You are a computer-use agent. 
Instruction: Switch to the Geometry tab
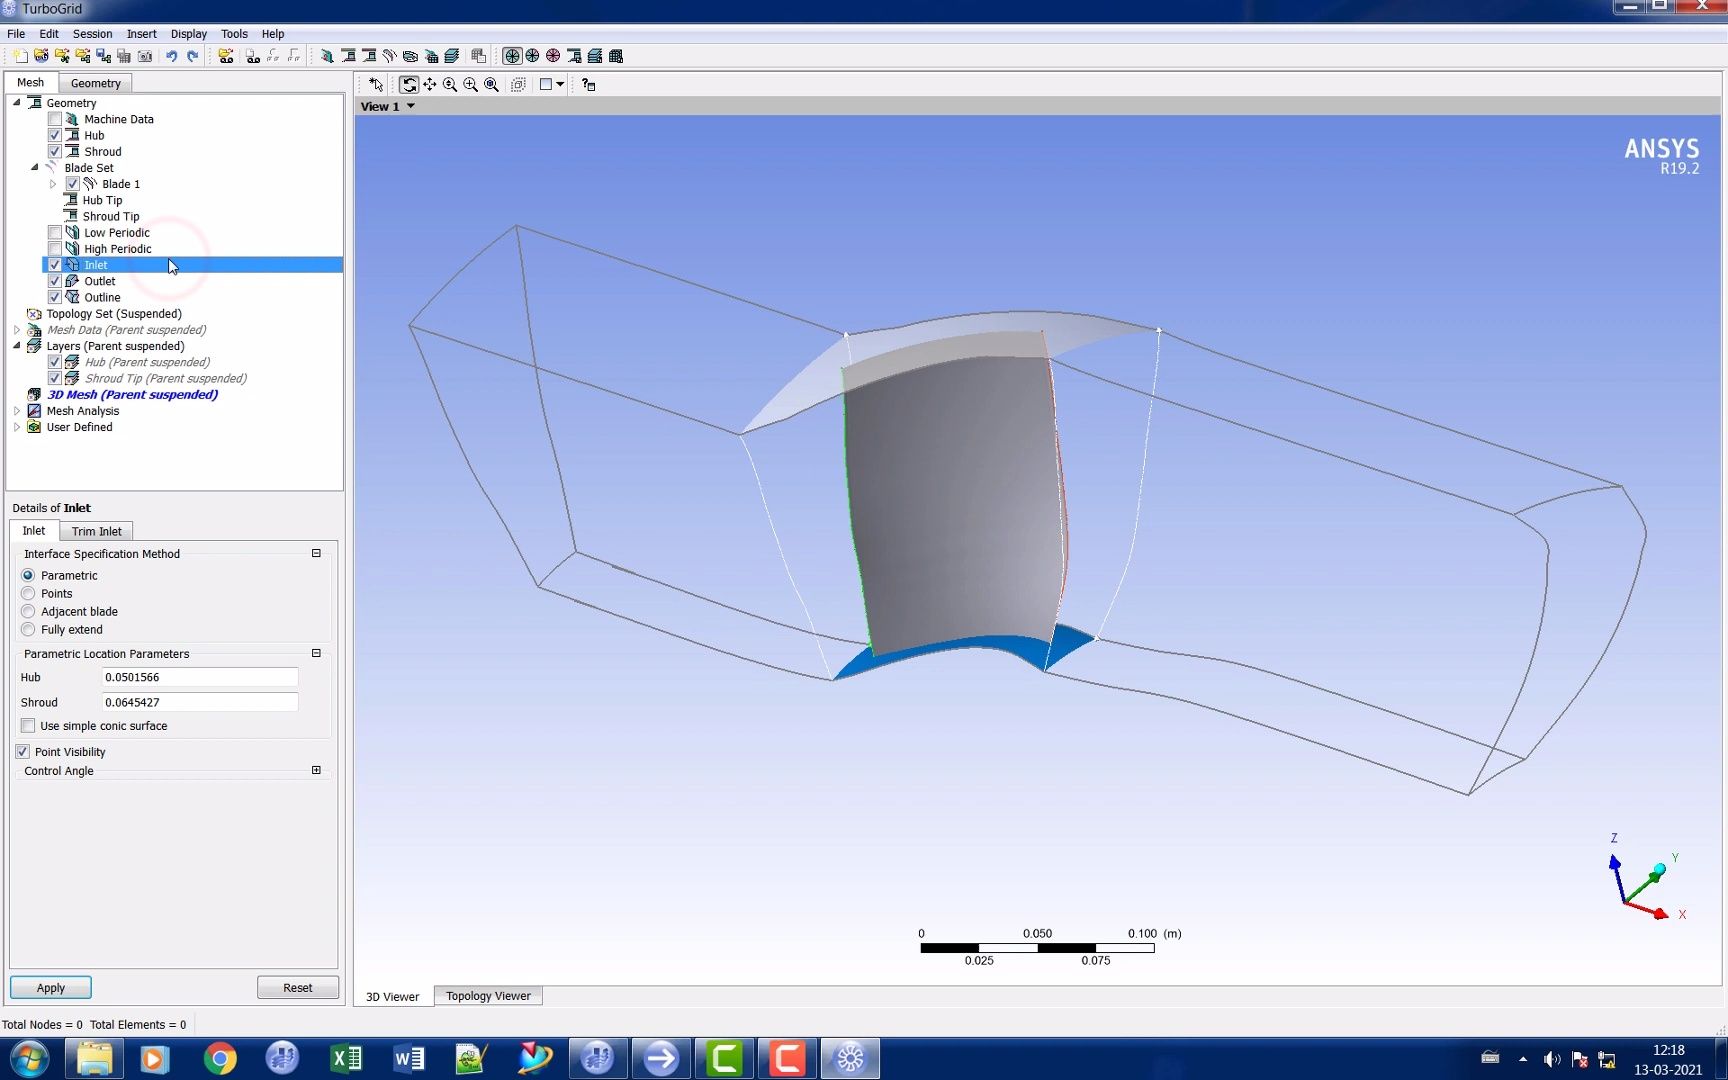click(x=95, y=83)
